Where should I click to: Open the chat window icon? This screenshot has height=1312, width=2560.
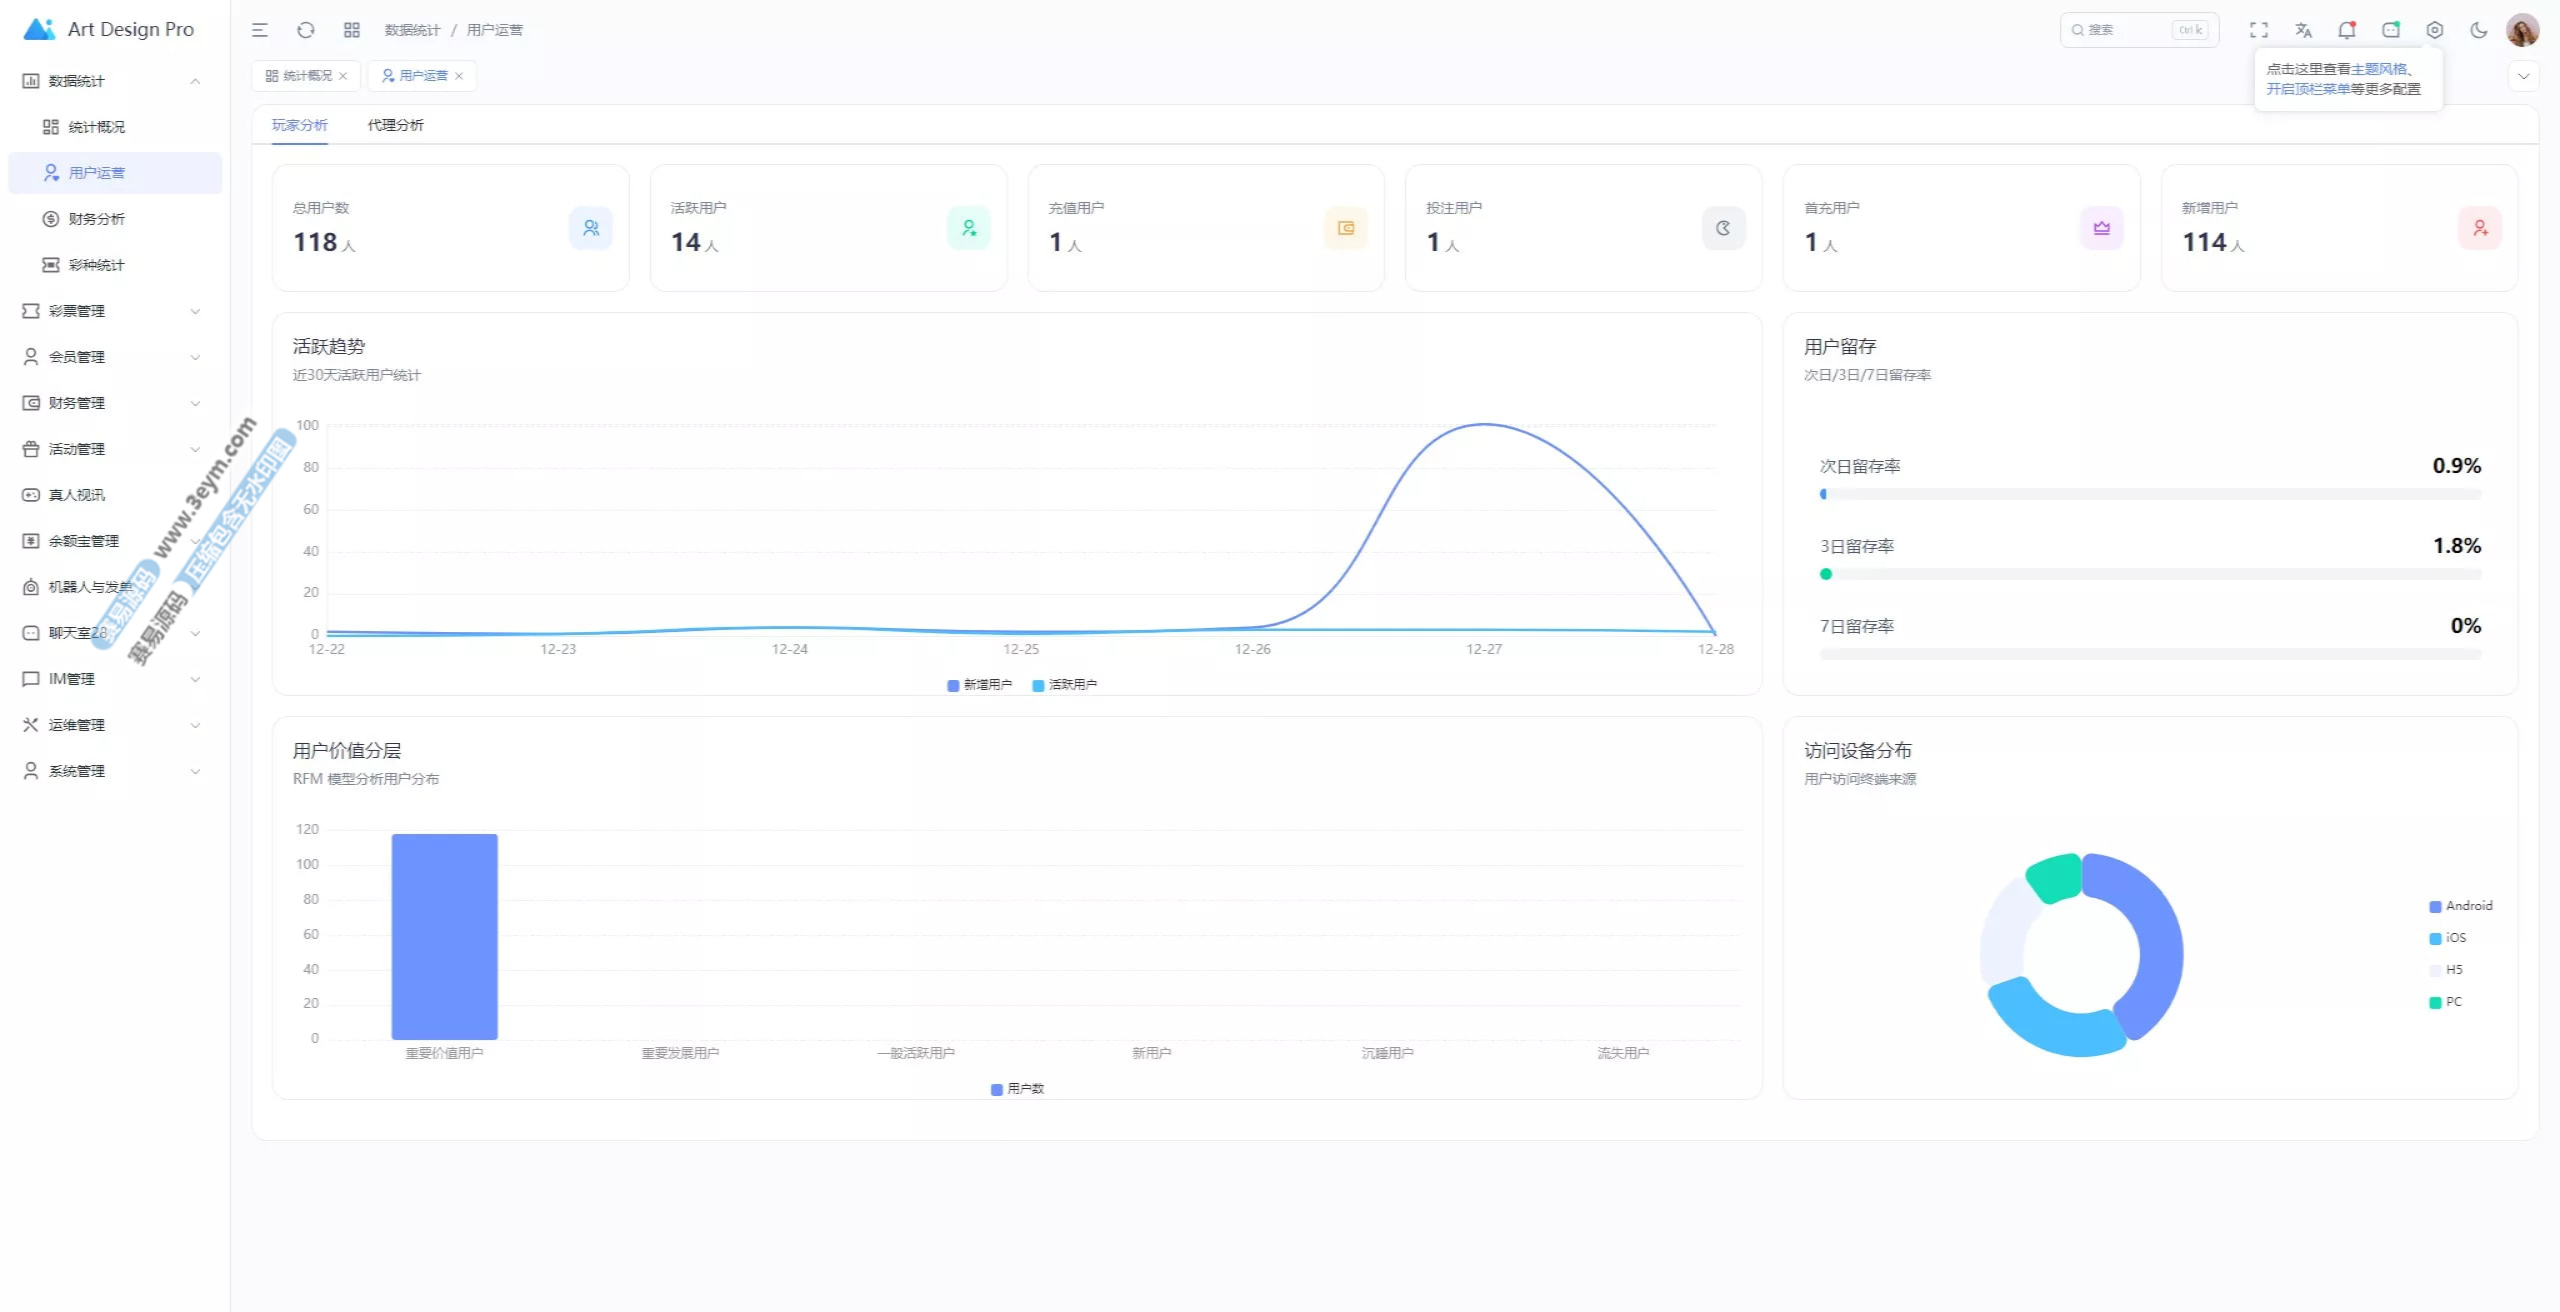point(2390,30)
